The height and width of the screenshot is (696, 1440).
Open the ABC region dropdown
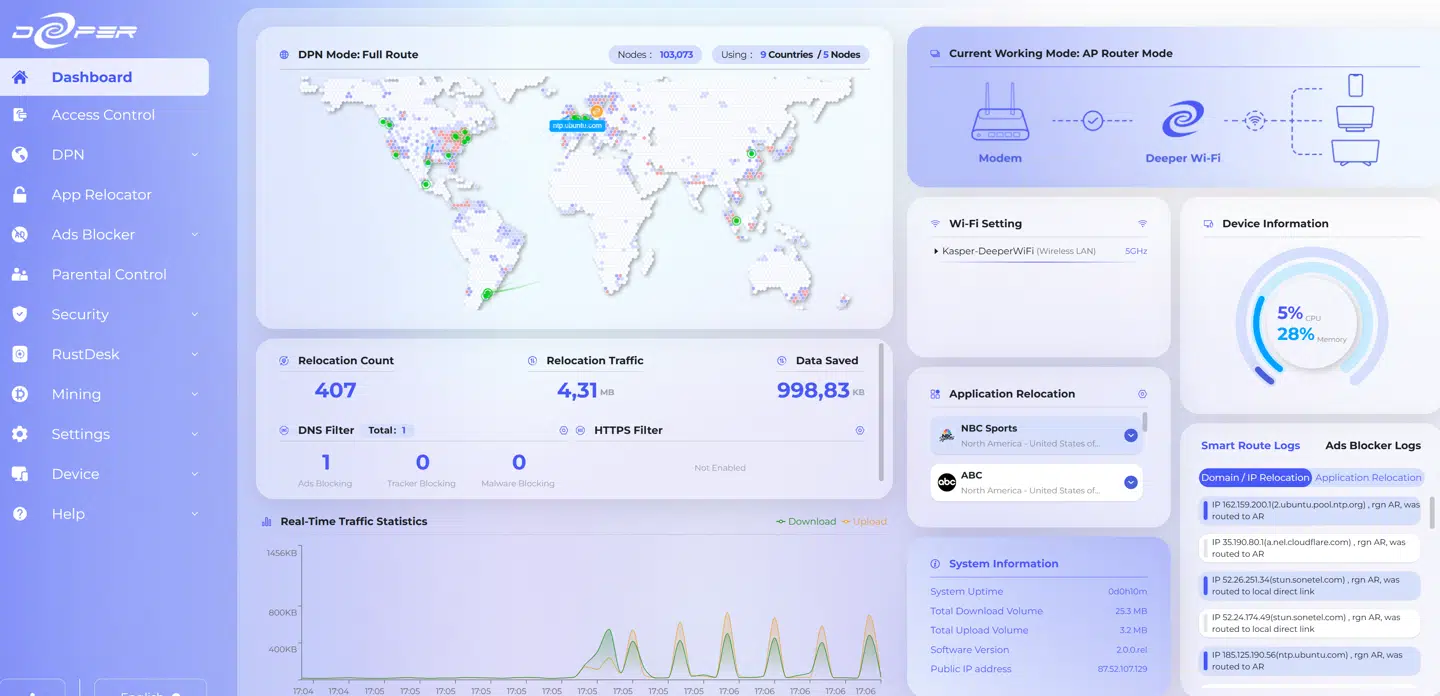(1131, 482)
